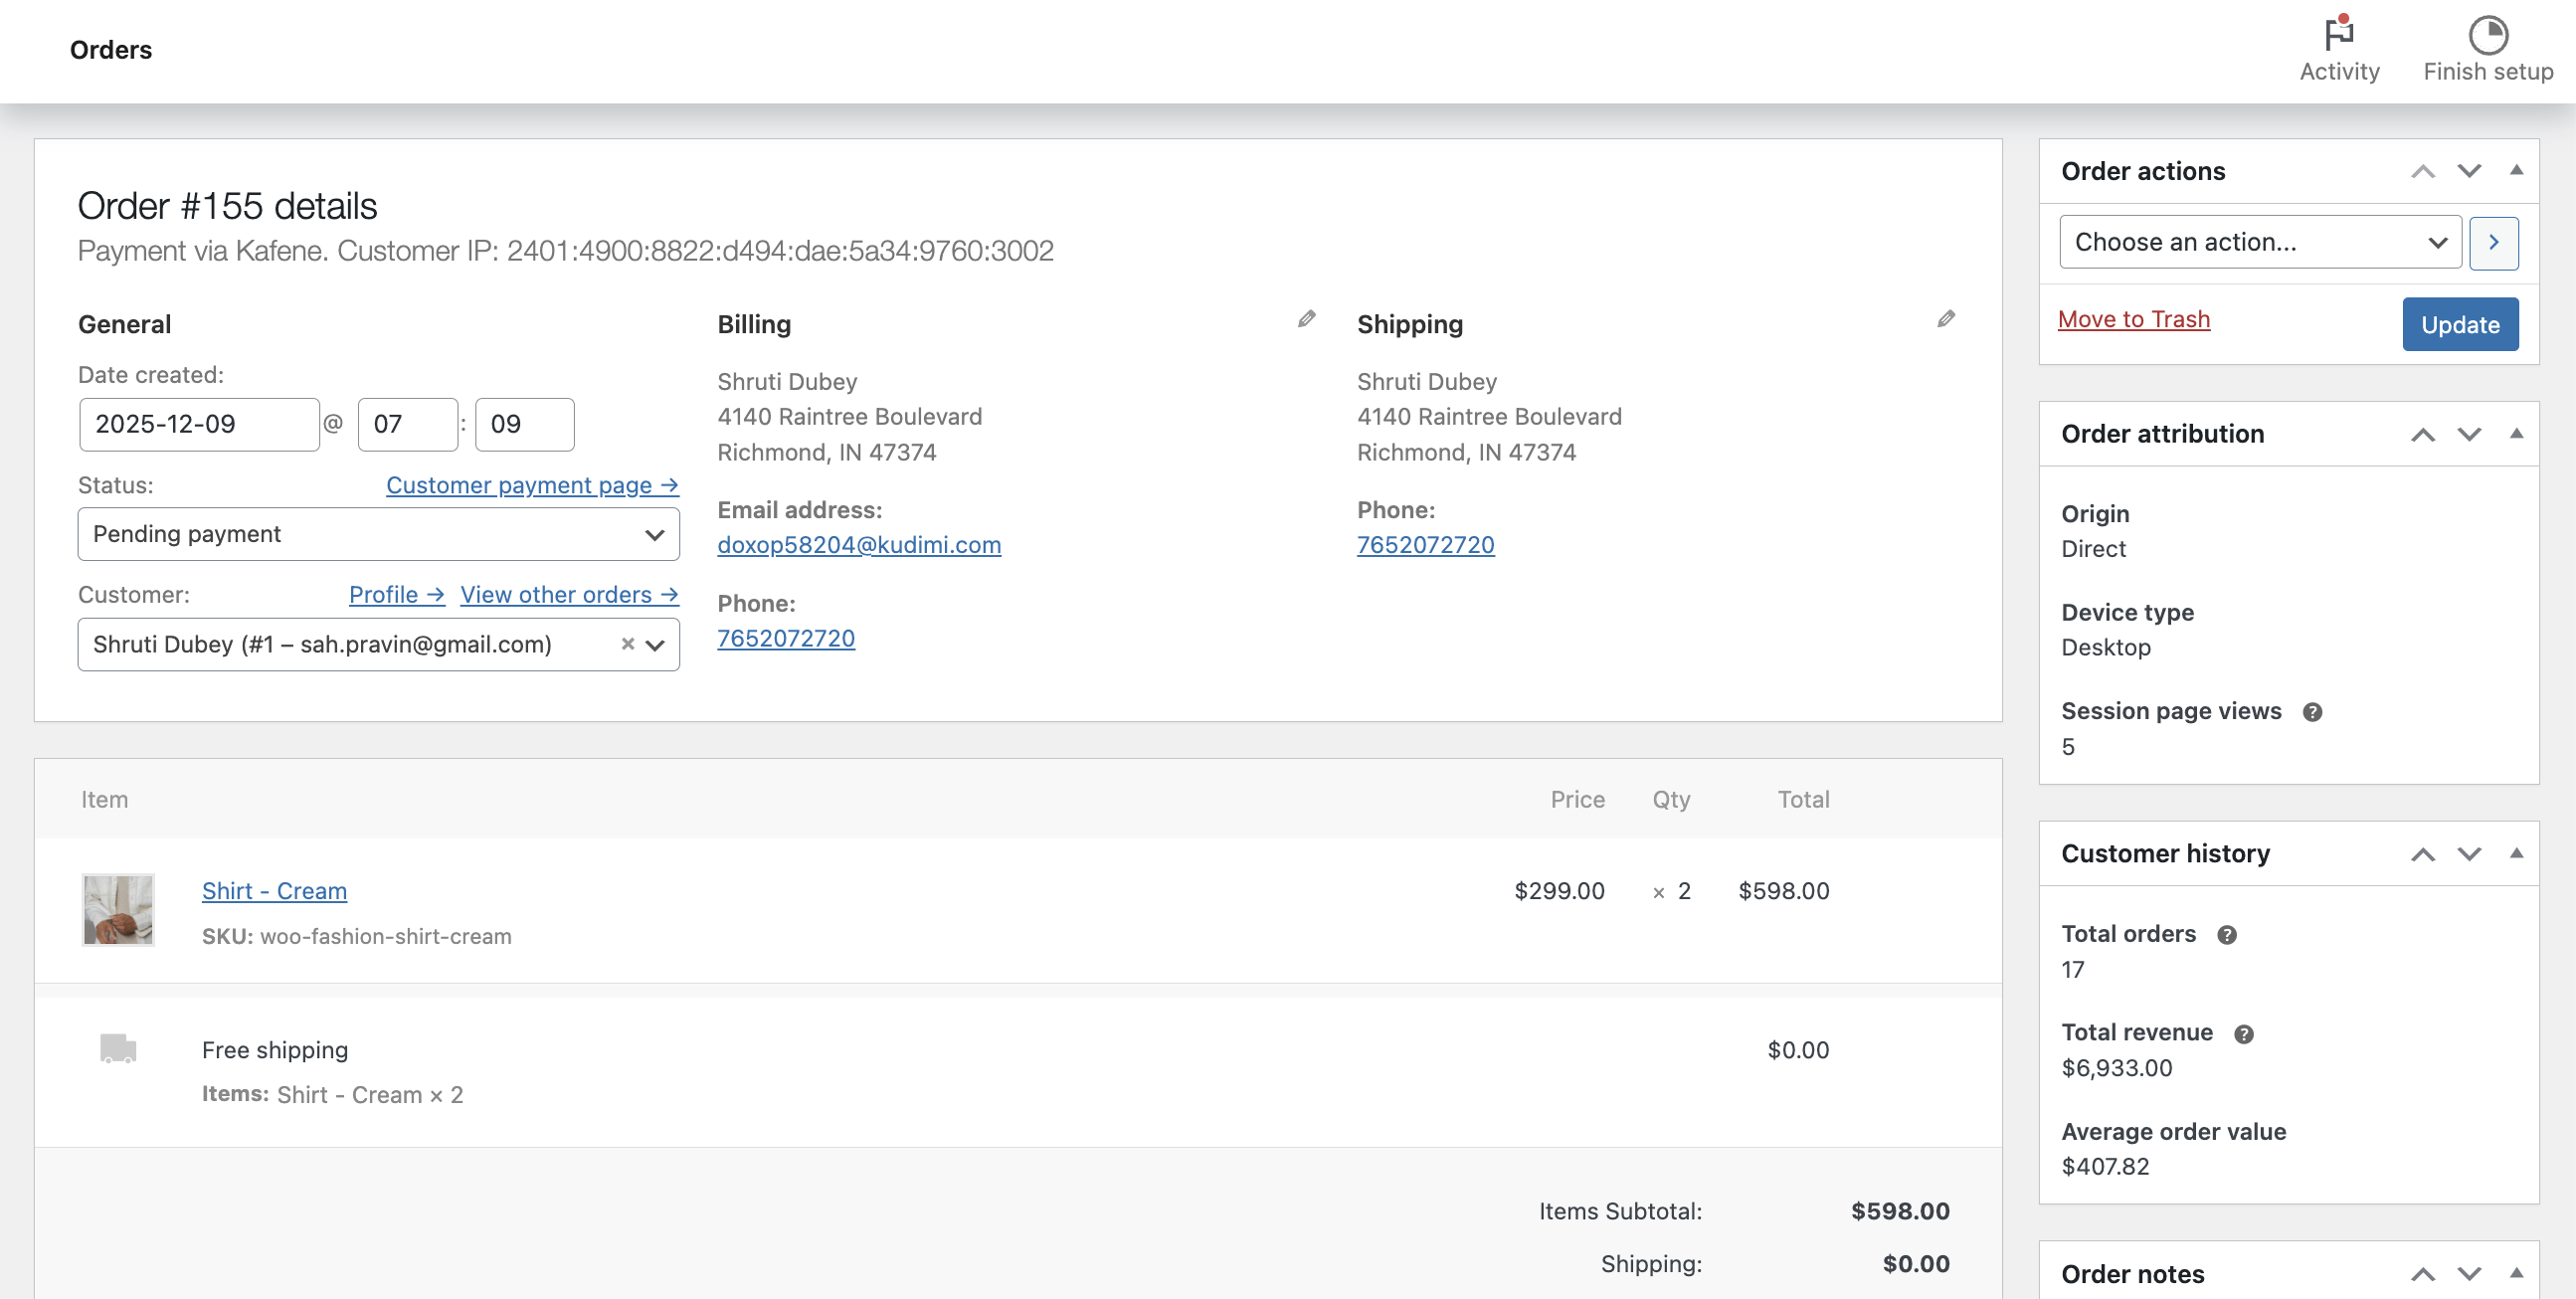This screenshot has height=1299, width=2576.
Task: Click the item price $299.00
Action: pos(1559,891)
